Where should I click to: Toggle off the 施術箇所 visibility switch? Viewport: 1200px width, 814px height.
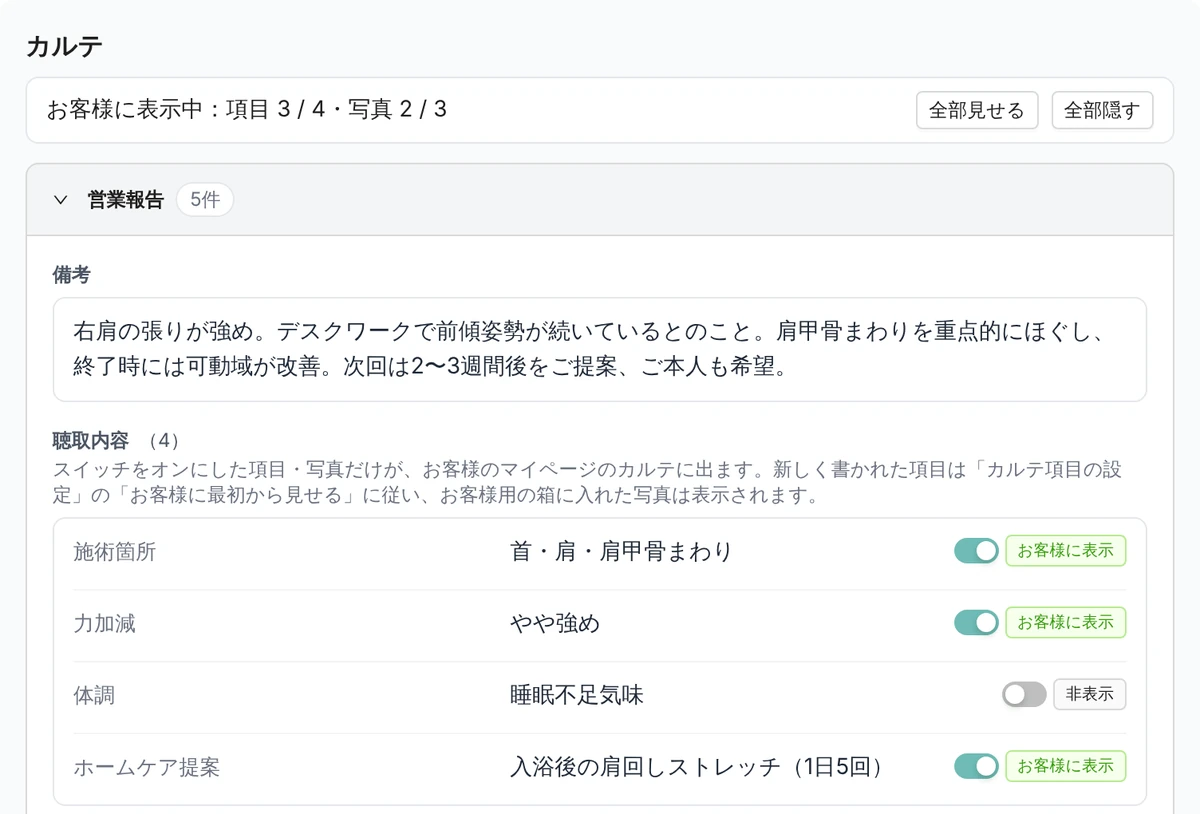pyautogui.click(x=976, y=551)
